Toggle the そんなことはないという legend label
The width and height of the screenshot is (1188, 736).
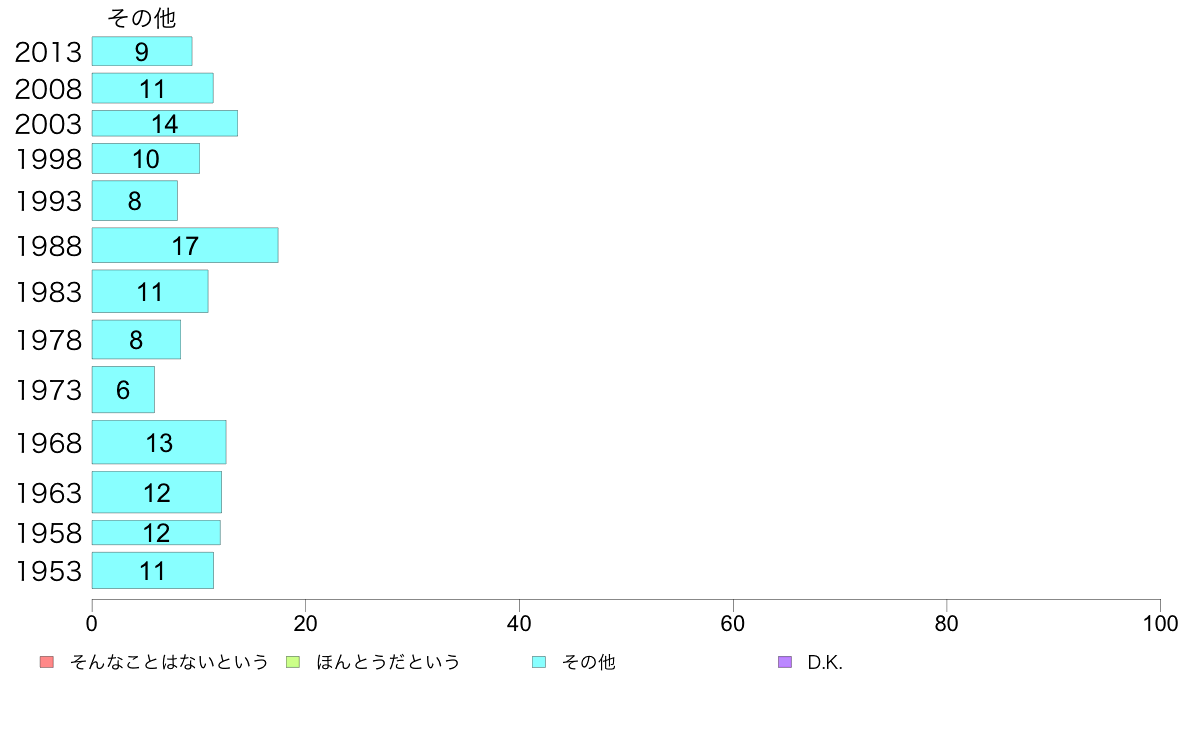click(x=169, y=662)
